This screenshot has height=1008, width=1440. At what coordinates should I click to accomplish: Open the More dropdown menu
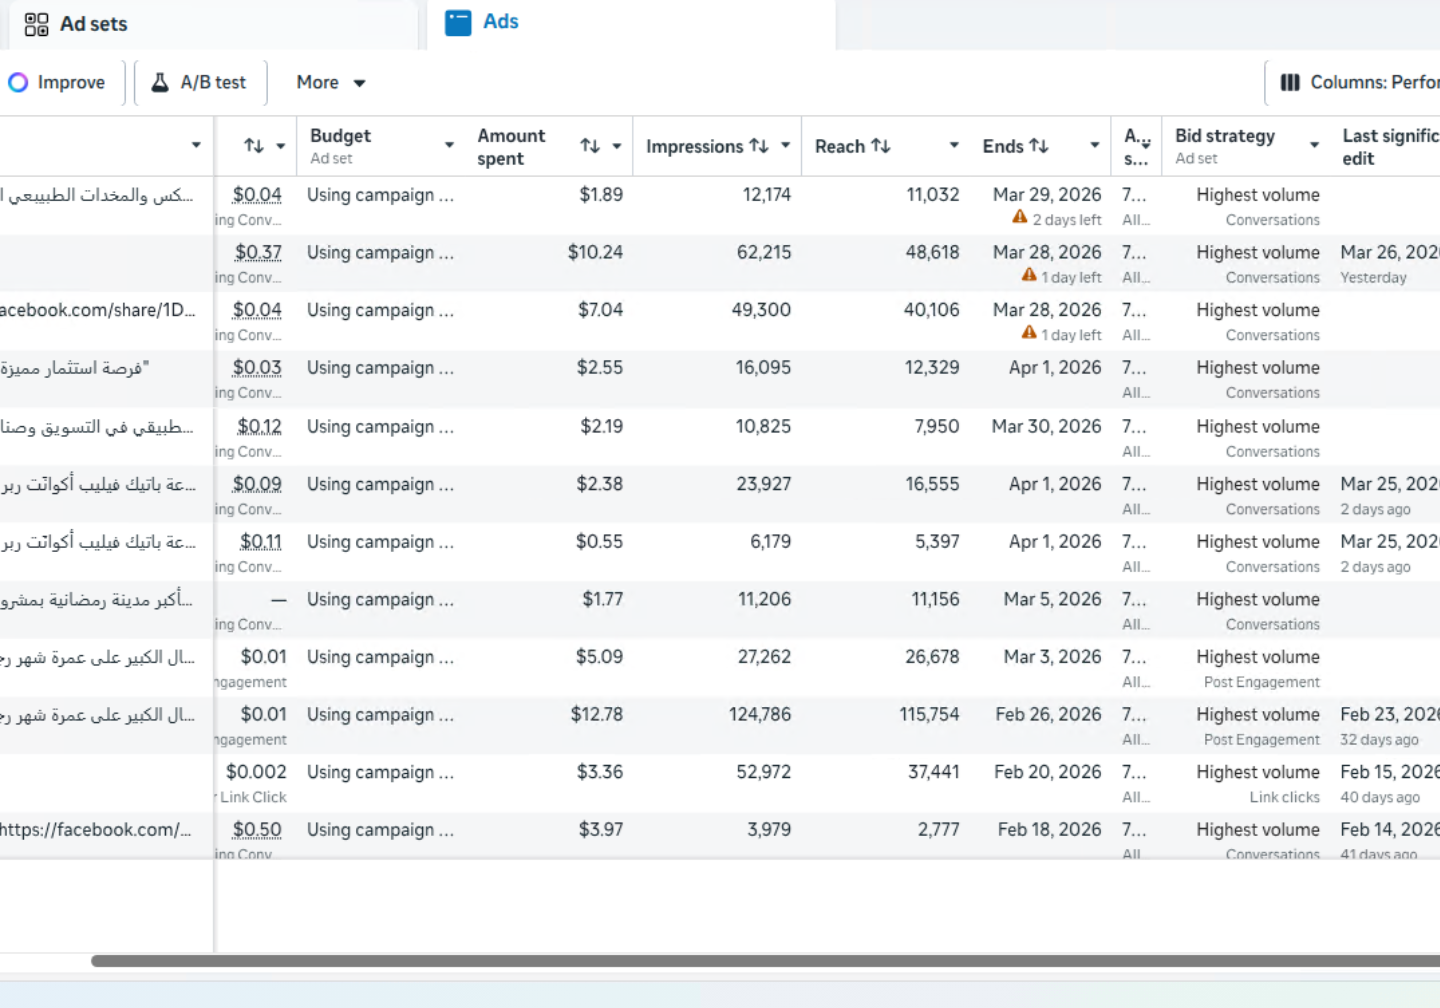[330, 82]
